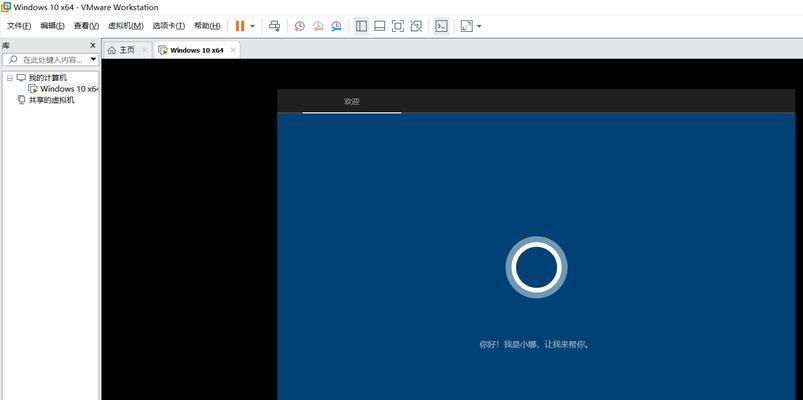Send Ctrl+Alt+Del to the virtual machine
The image size is (803, 400).
(274, 26)
